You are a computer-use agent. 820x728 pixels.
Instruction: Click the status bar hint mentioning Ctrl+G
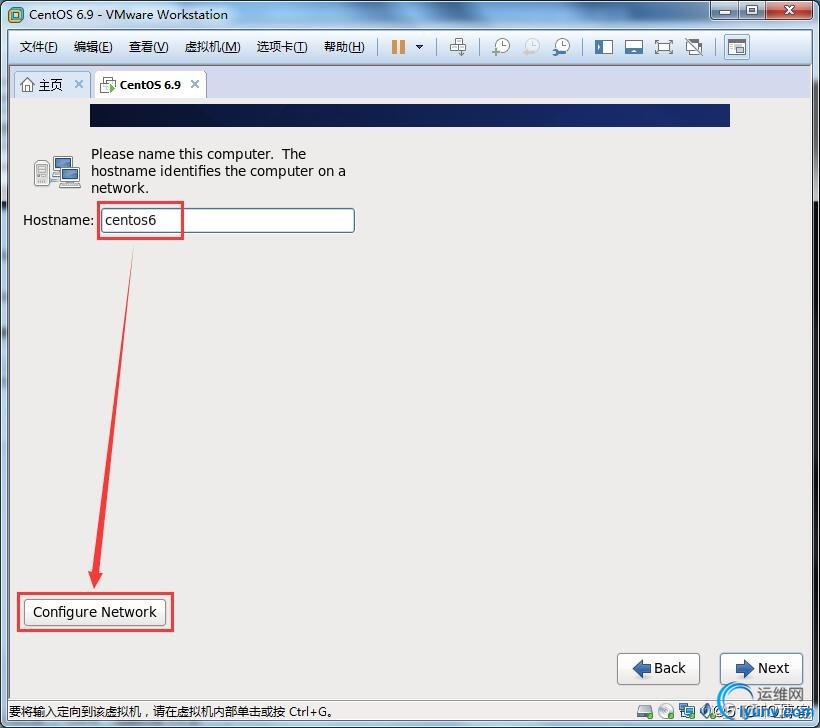171,712
